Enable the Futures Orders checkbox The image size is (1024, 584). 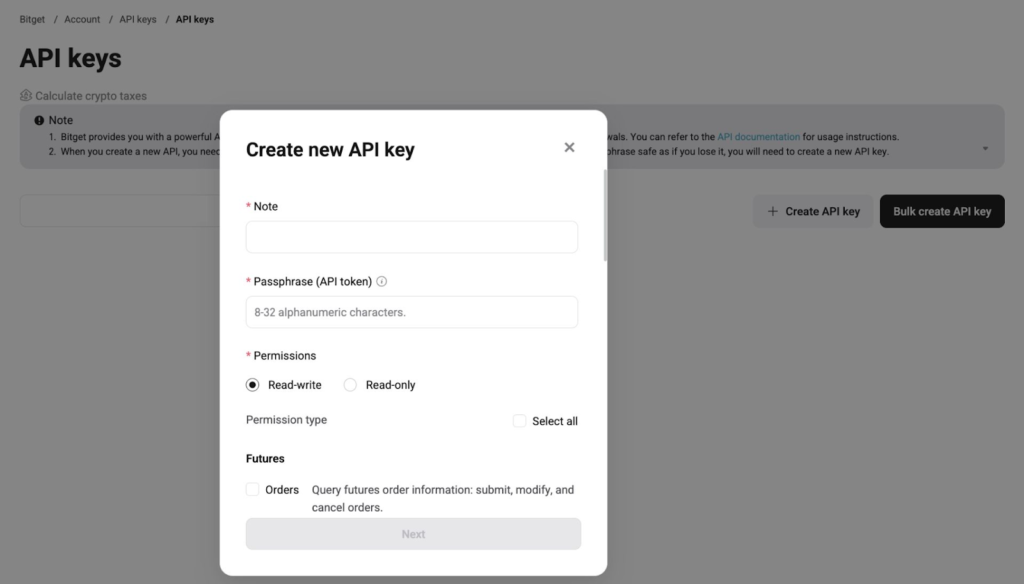click(x=253, y=490)
